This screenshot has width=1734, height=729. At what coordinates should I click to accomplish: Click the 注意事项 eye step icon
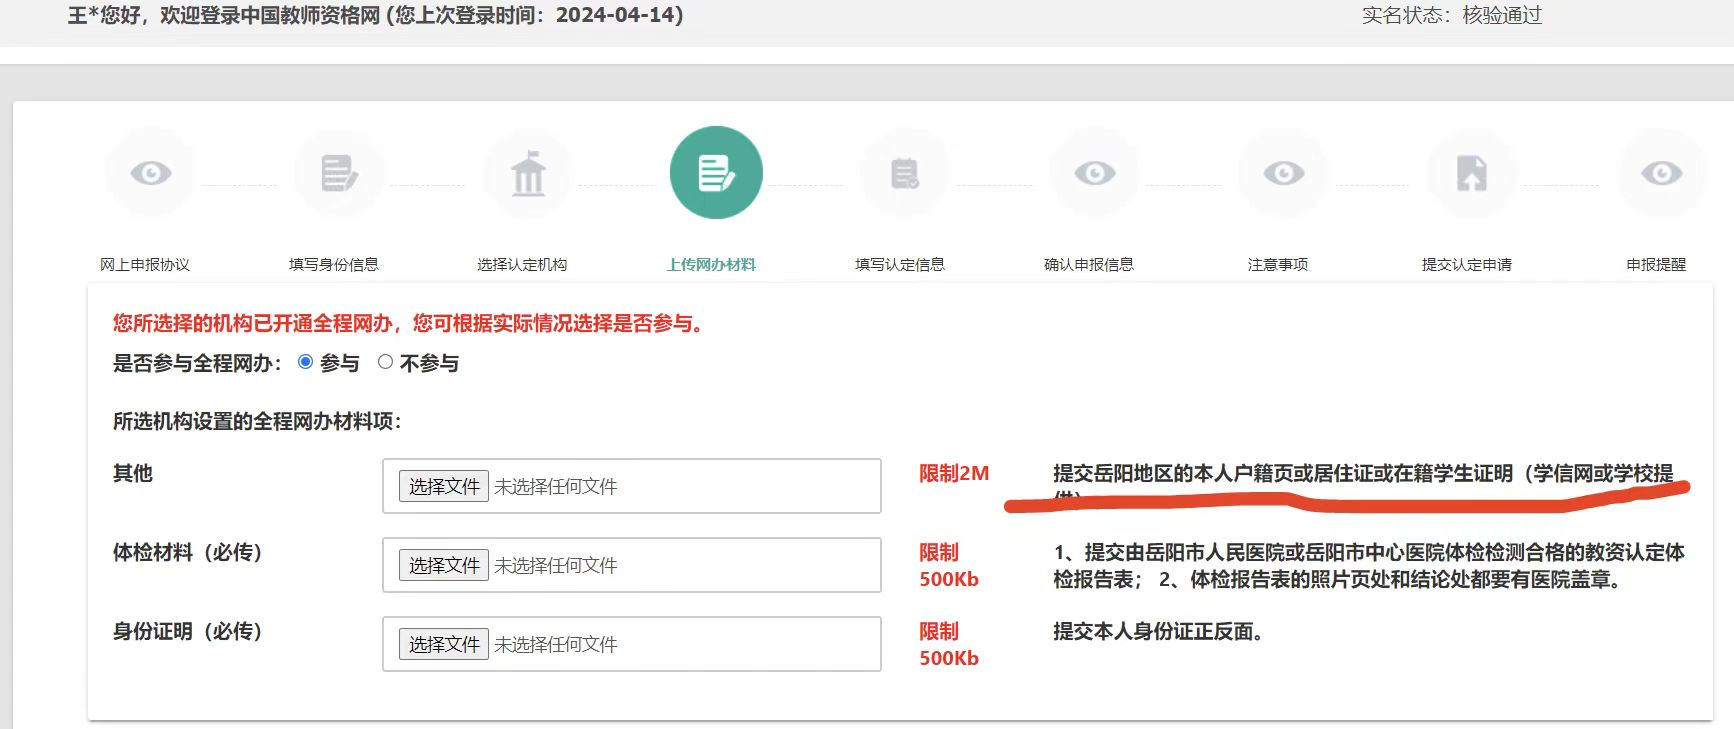[x=1283, y=173]
